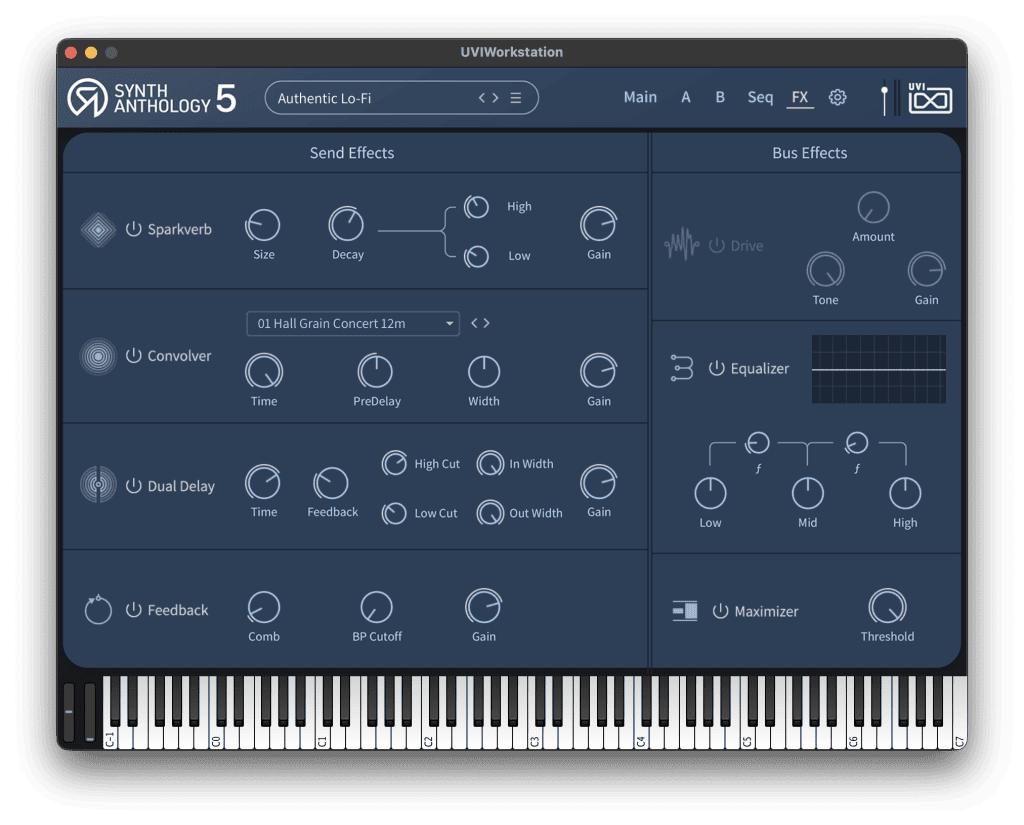The height and width of the screenshot is (825, 1024).
Task: Click the Maximizer Threshold knob
Action: click(888, 607)
